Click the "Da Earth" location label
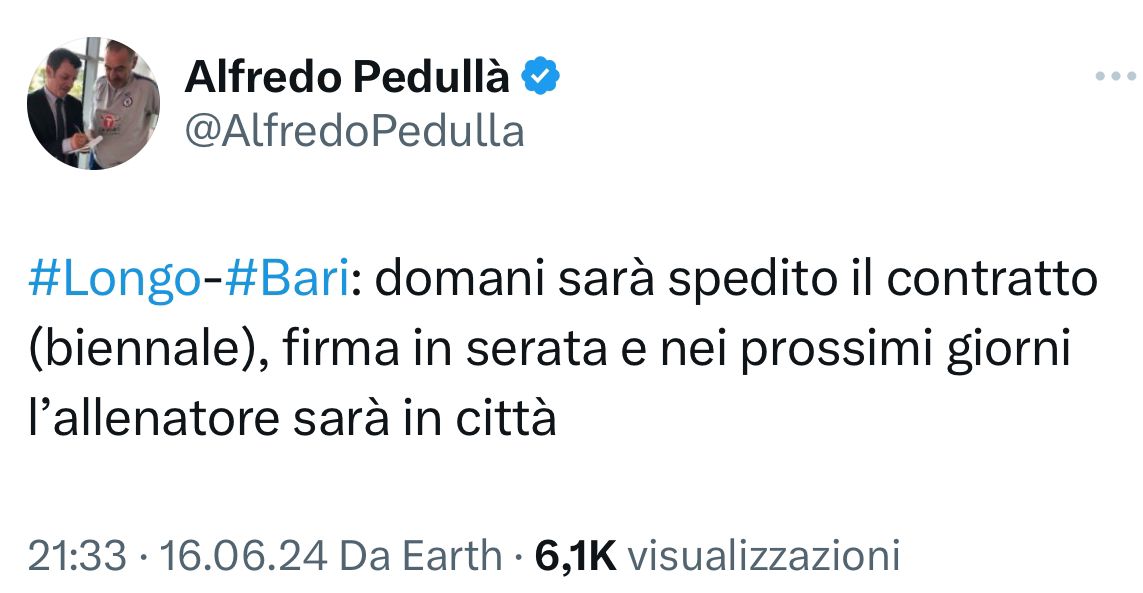Viewport: 1143px width, 593px height. (421, 555)
